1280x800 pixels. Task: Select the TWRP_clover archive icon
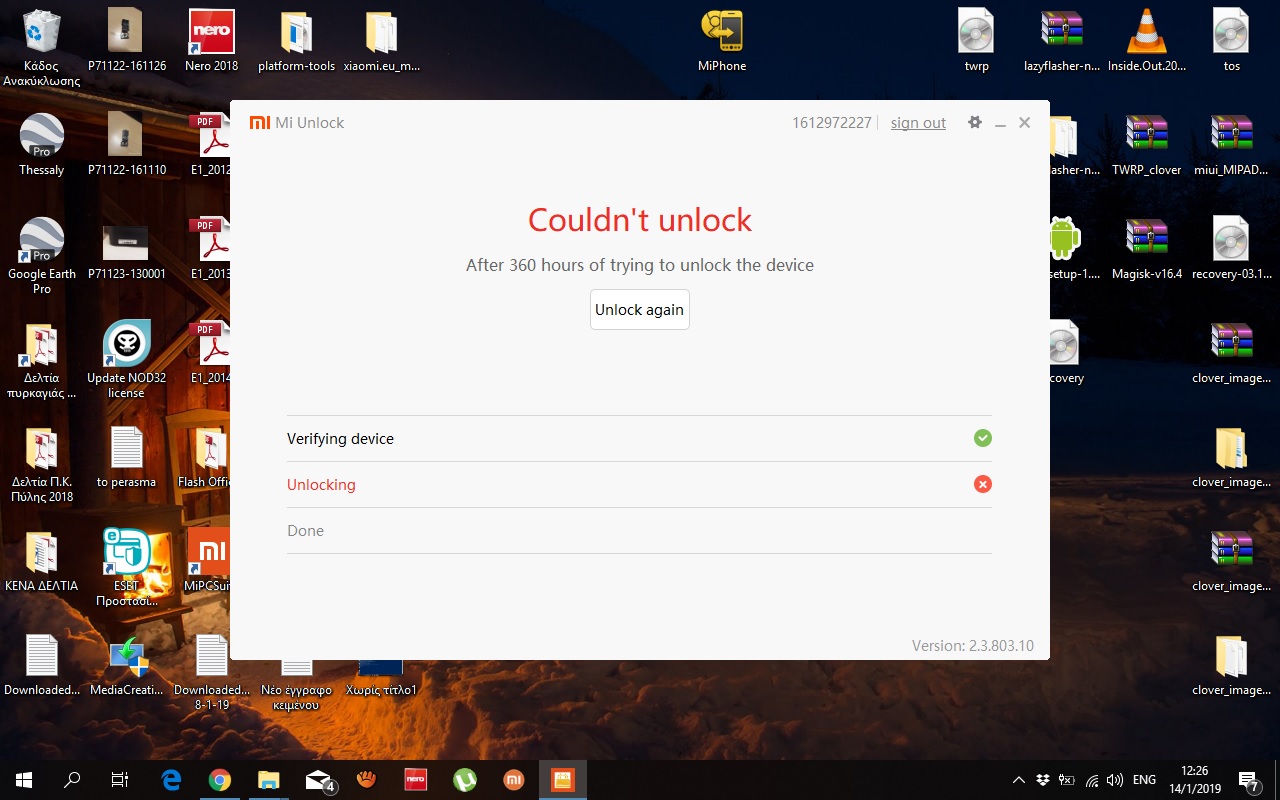[x=1147, y=146]
